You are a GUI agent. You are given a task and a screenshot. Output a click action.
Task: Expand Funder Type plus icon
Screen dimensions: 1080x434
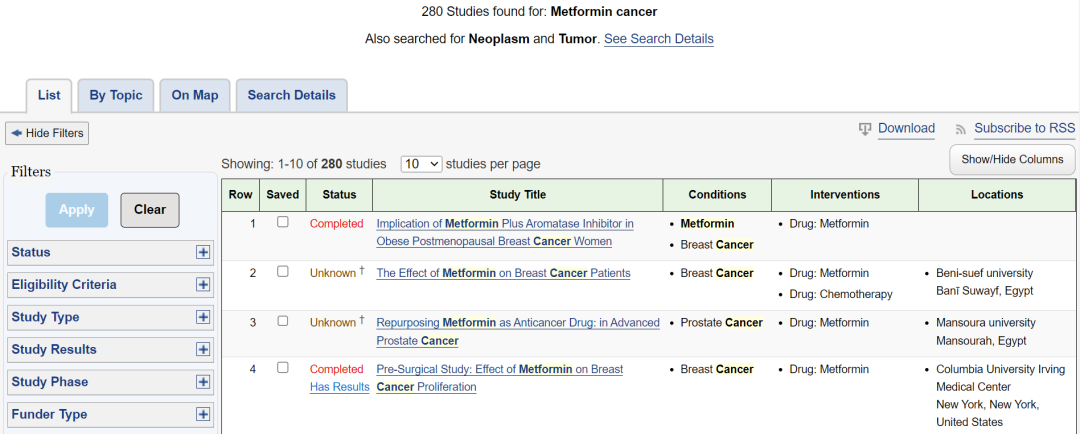click(202, 414)
